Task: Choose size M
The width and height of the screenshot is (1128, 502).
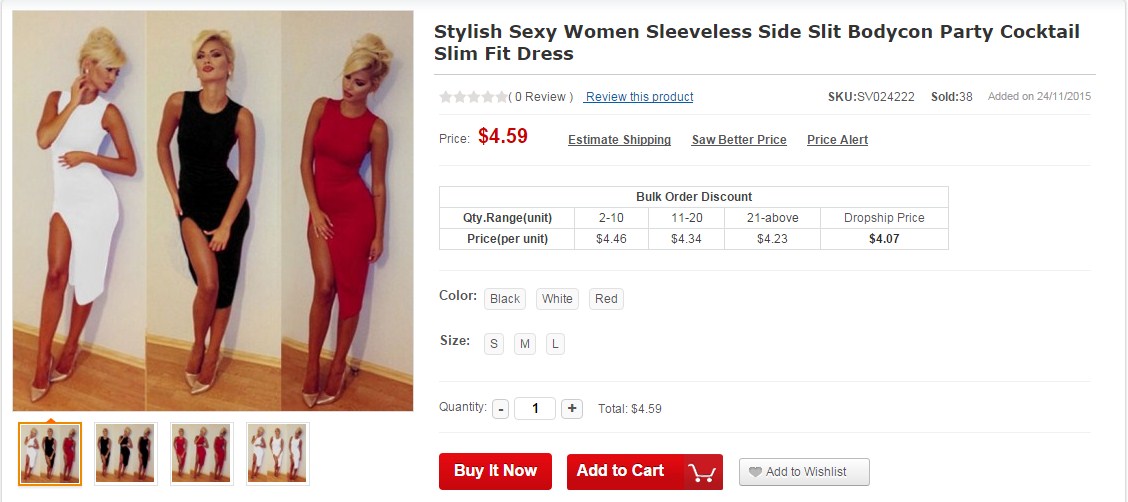Action: [x=525, y=344]
